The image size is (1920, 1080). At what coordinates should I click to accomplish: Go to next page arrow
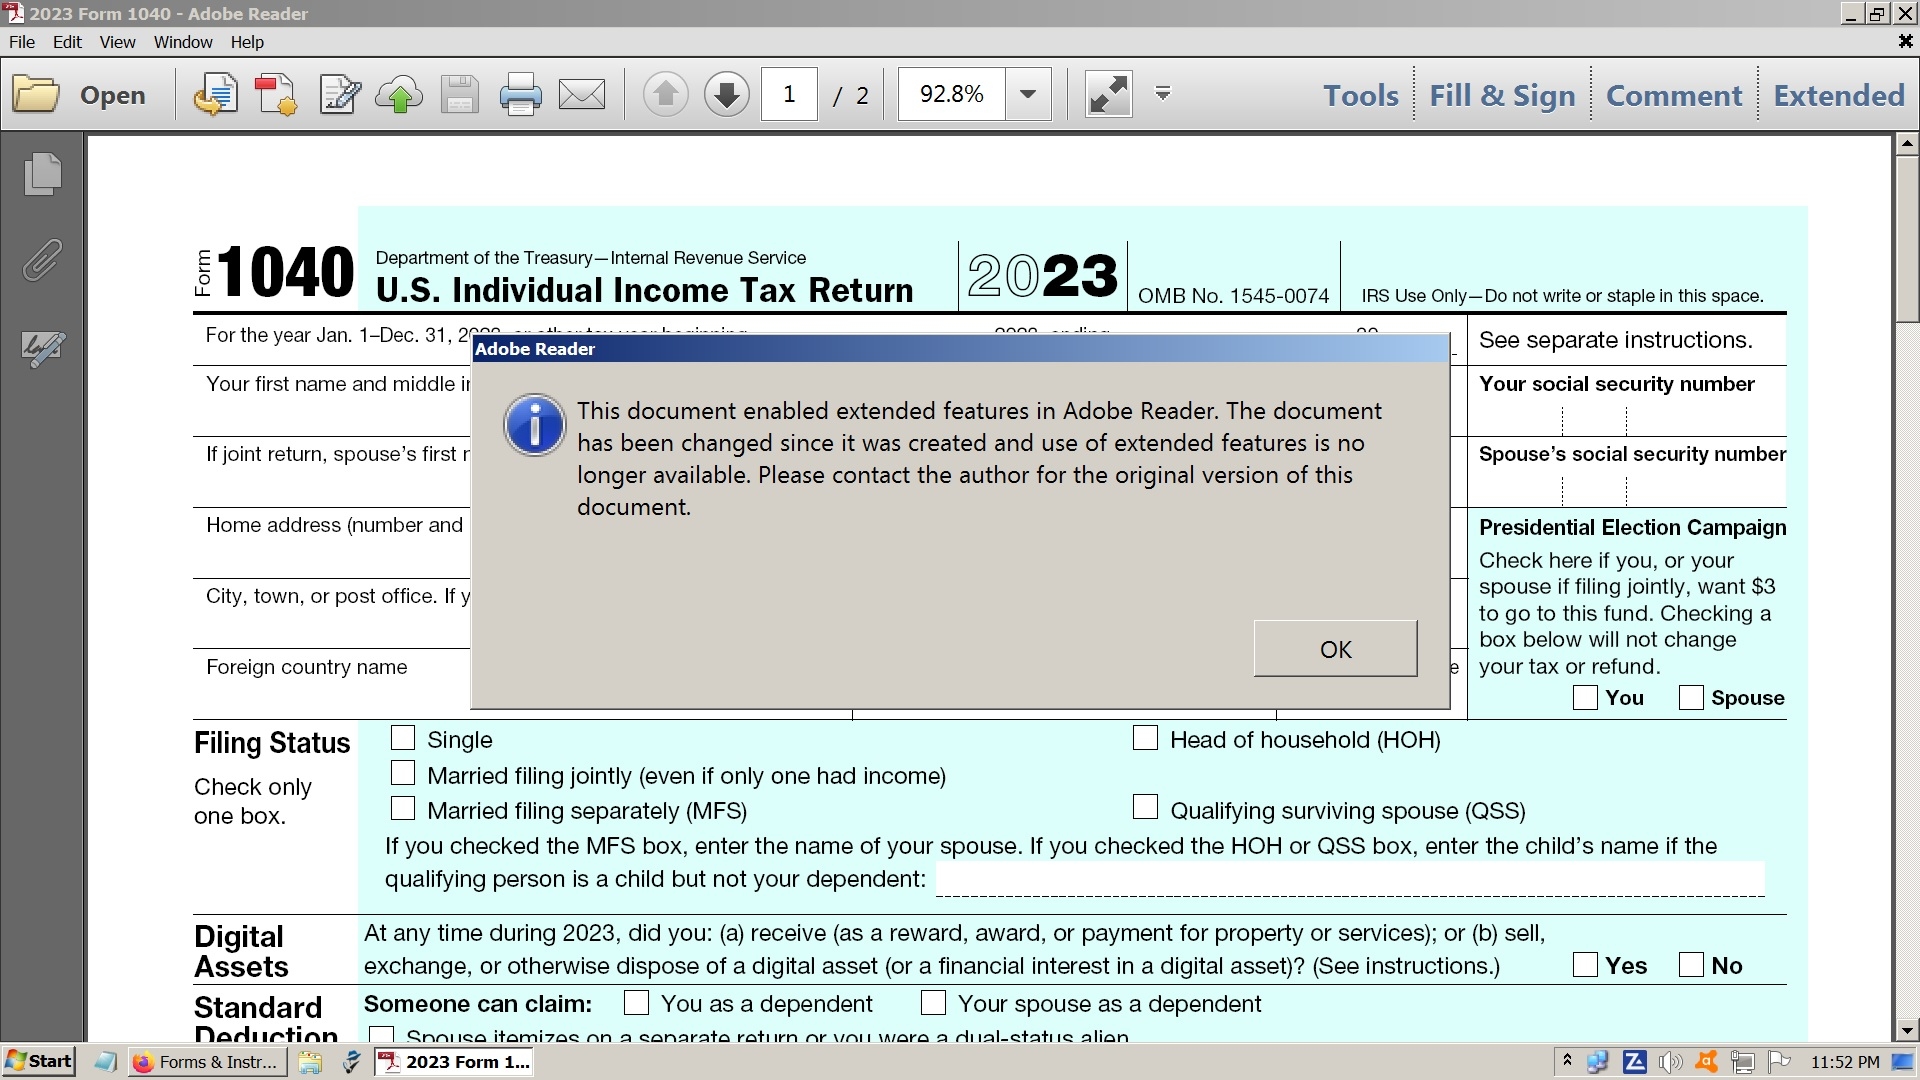(727, 95)
